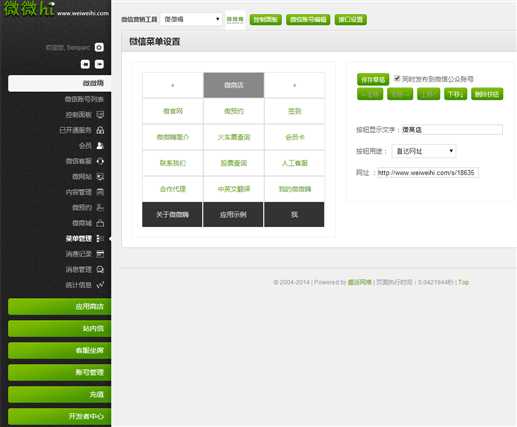Click the 上移 faded green button
Viewport: 517px width, 427px height.
[x=428, y=94]
